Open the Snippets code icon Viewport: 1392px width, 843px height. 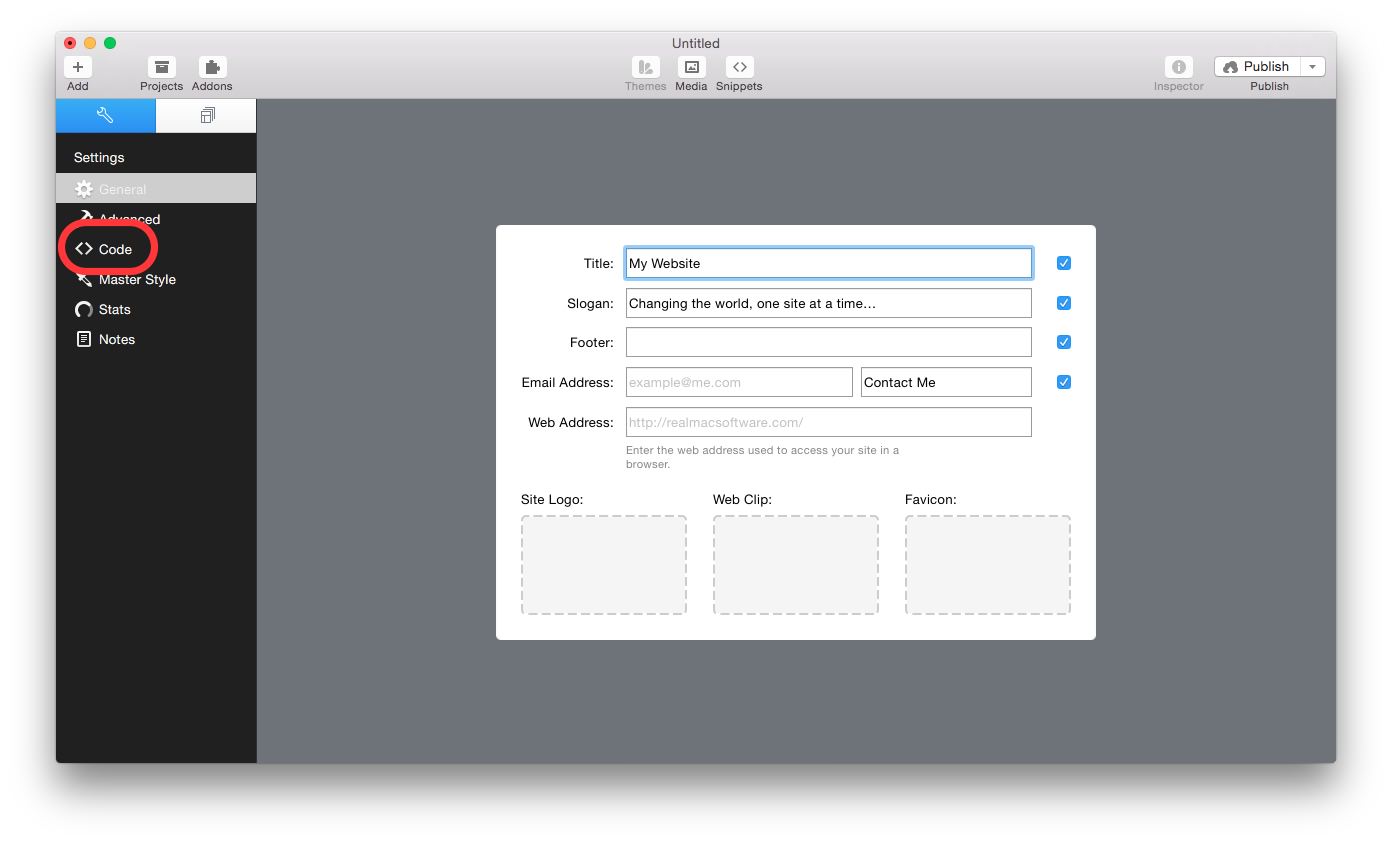pos(739,67)
